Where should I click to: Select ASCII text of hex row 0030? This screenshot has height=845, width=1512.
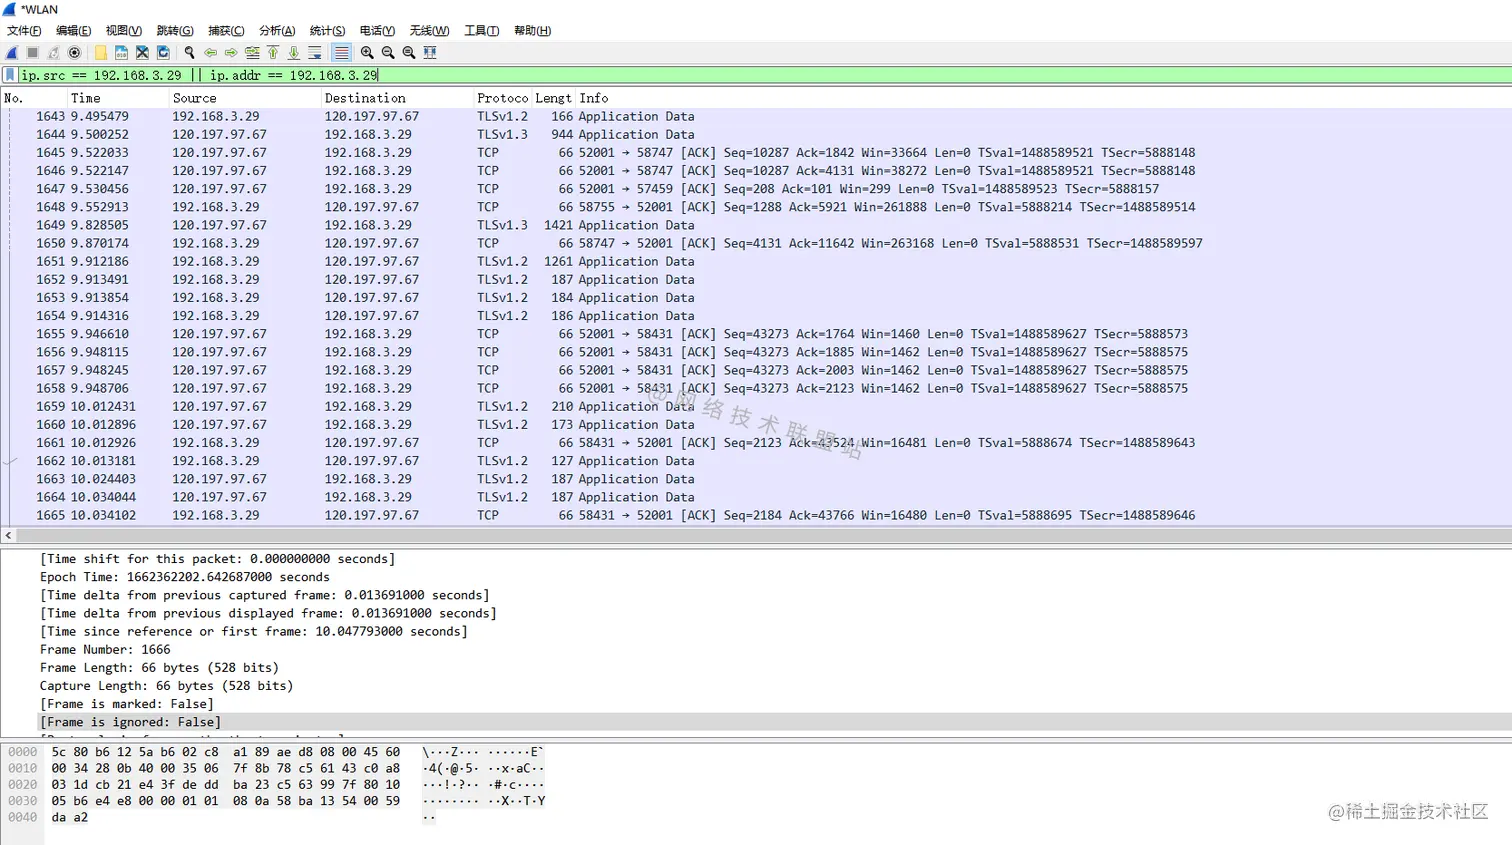[x=483, y=800]
